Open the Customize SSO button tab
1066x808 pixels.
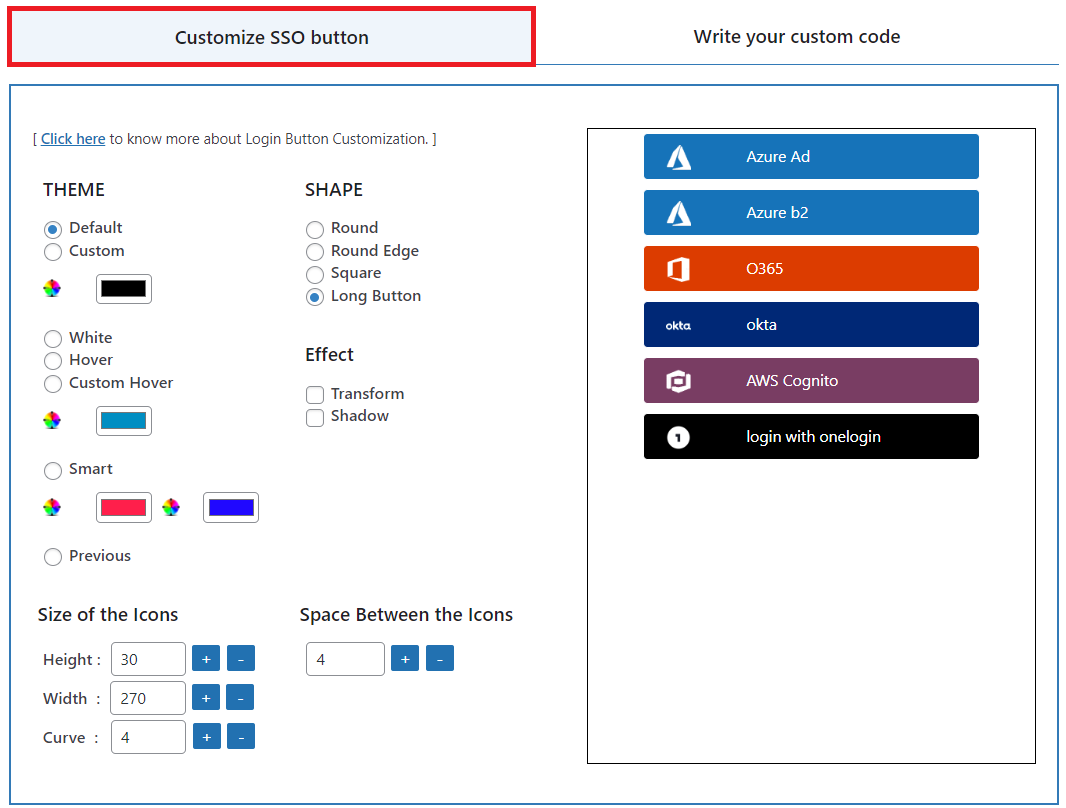(x=271, y=37)
